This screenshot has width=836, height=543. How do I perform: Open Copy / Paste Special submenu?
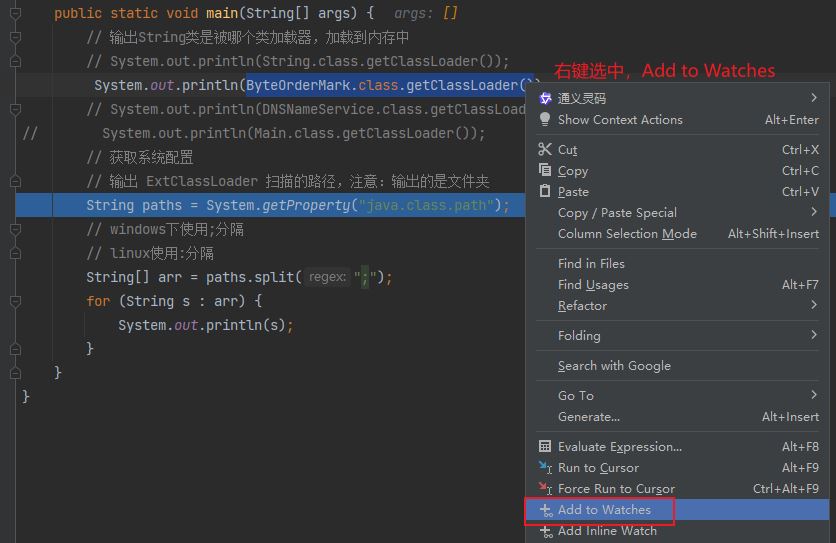tap(677, 212)
